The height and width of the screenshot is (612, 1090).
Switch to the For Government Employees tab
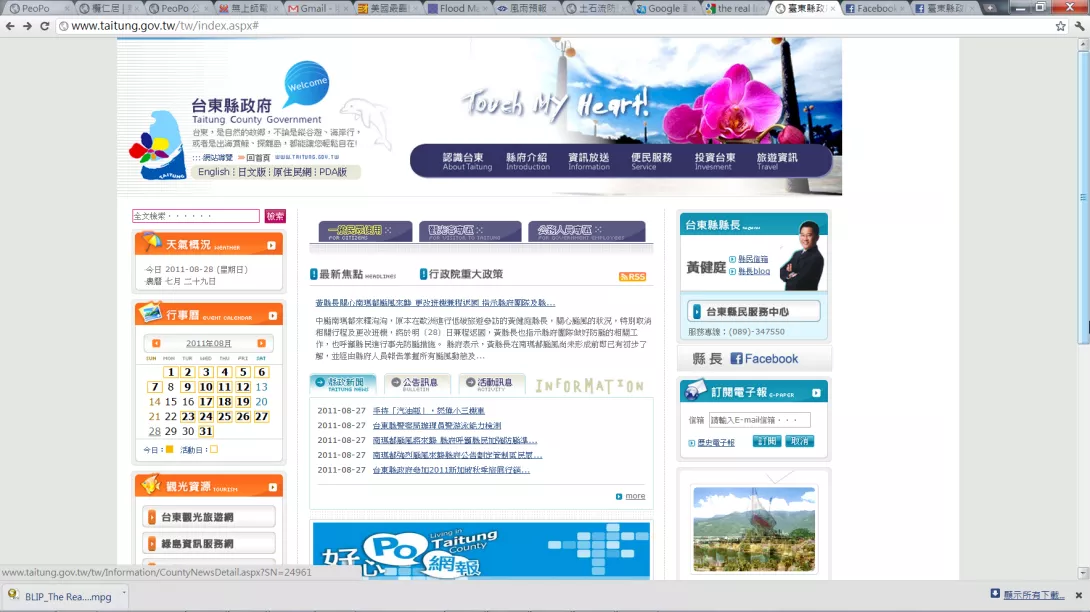[587, 232]
